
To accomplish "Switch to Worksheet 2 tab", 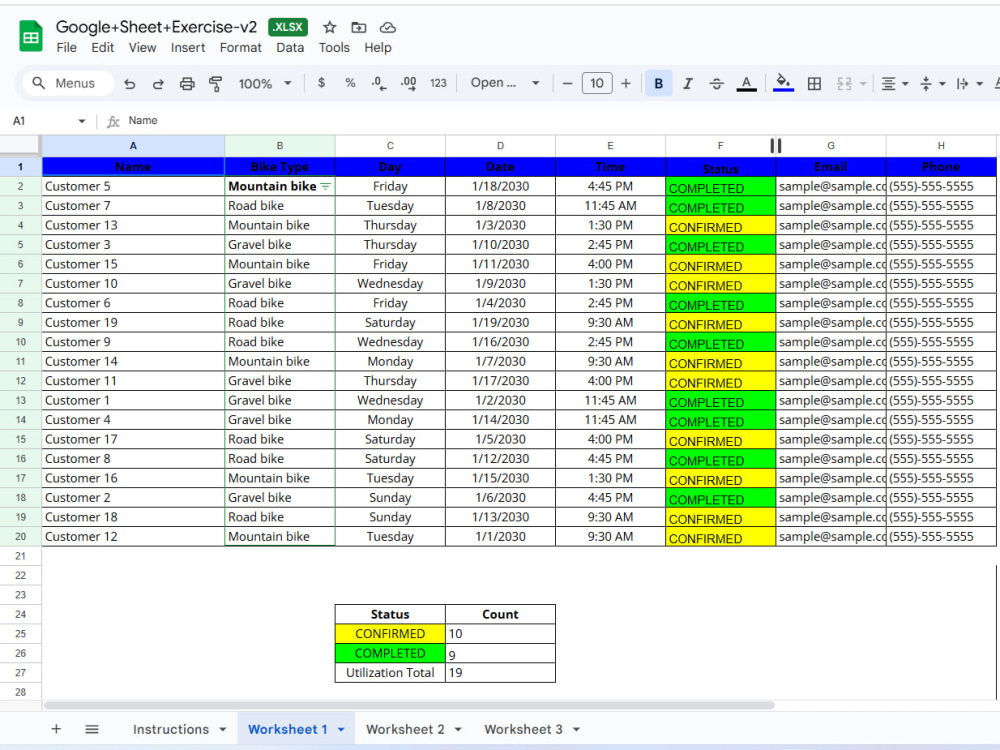I will point(405,729).
